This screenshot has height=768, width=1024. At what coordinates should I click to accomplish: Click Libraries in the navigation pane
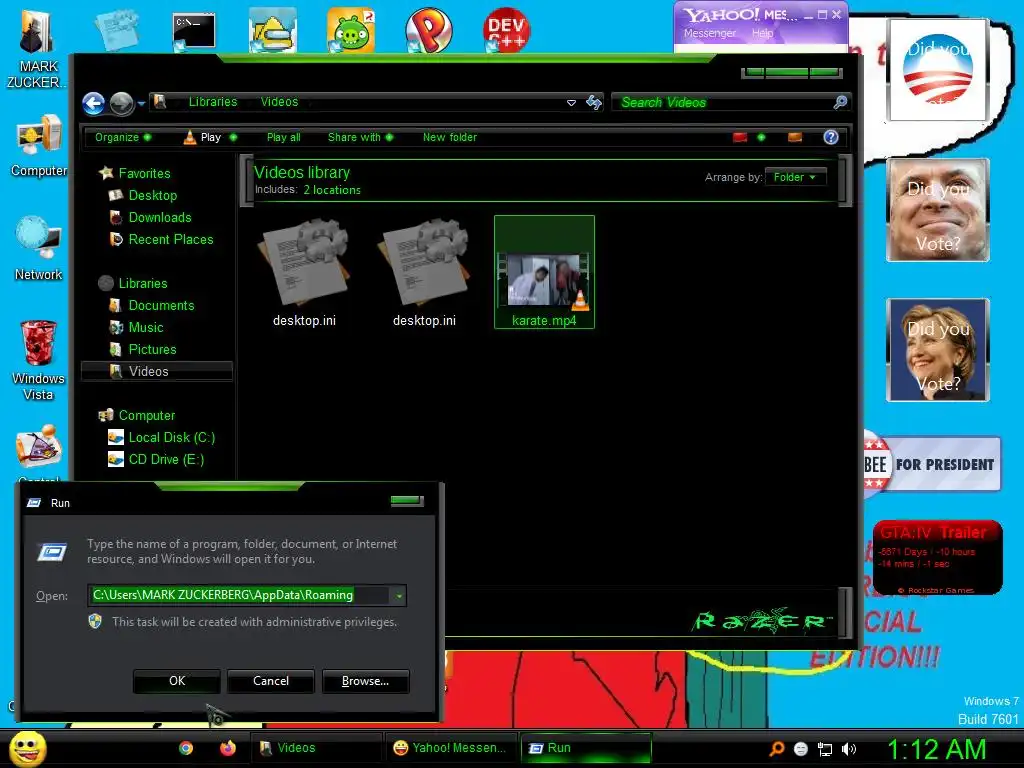tap(142, 283)
